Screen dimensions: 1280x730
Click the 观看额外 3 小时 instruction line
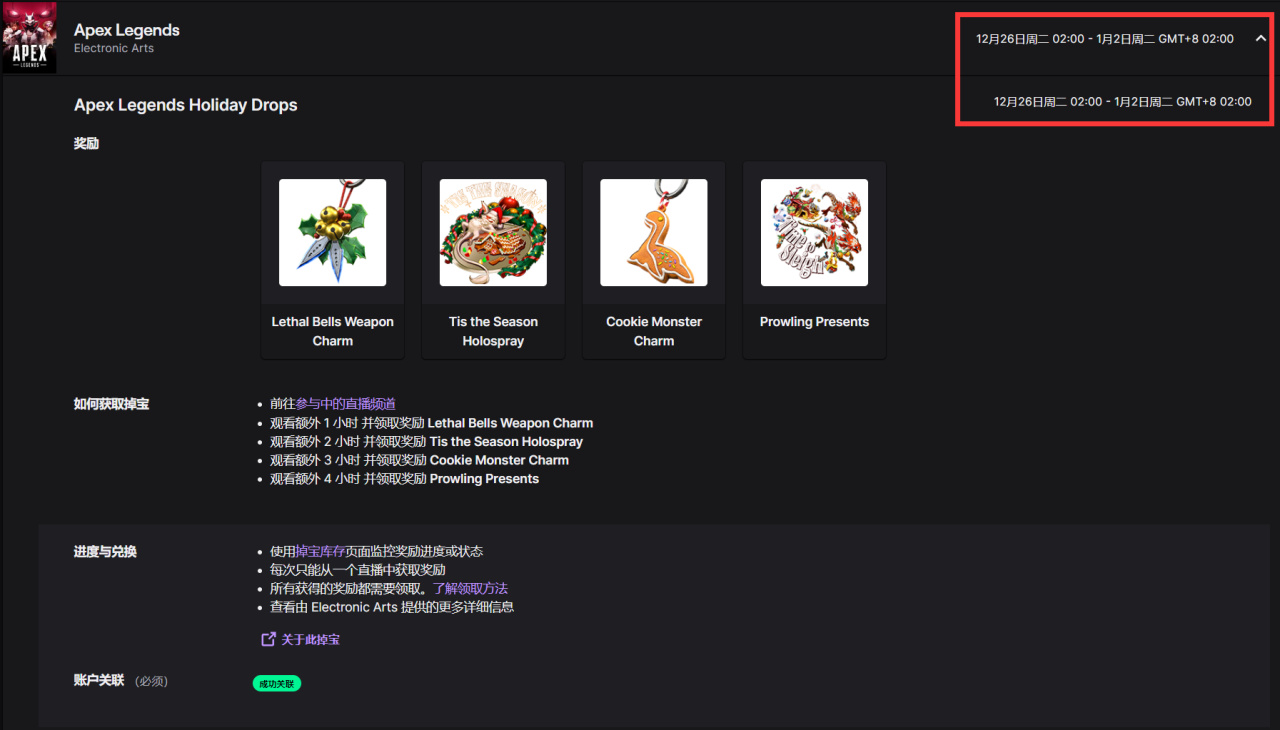tap(419, 461)
